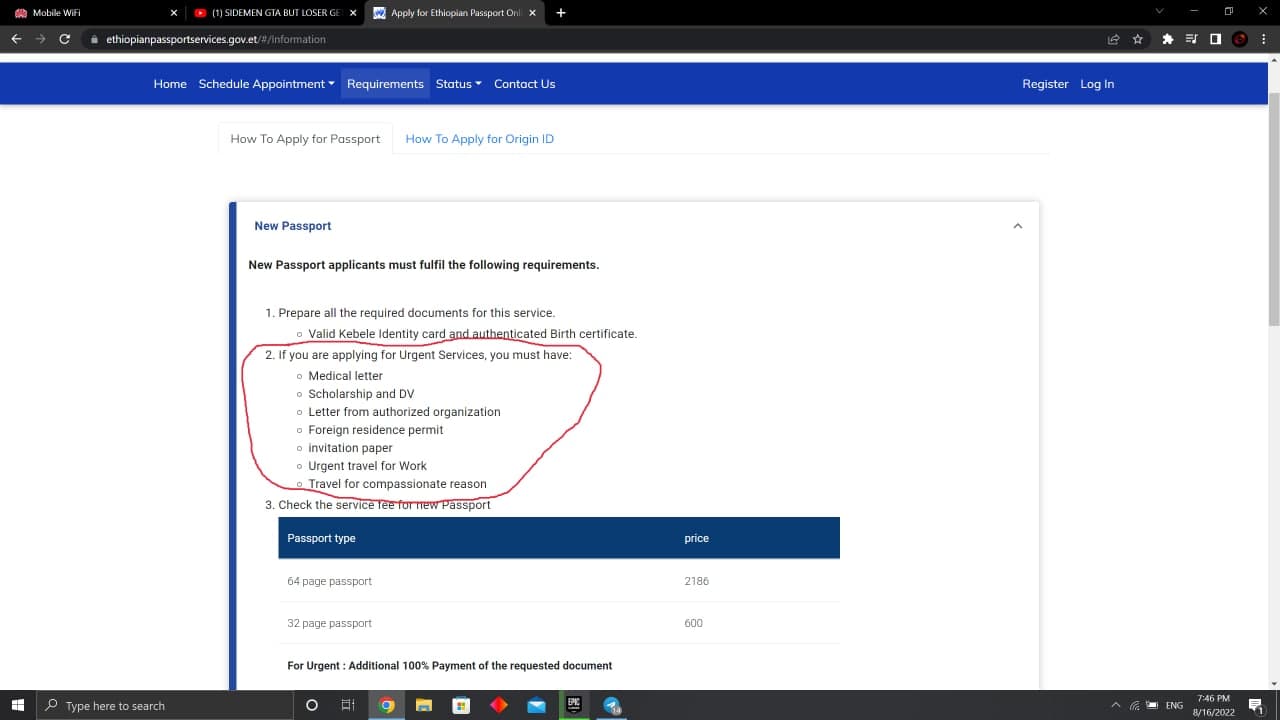The width and height of the screenshot is (1280, 720).
Task: Toggle the Chrome side panel
Action: [x=1215, y=39]
